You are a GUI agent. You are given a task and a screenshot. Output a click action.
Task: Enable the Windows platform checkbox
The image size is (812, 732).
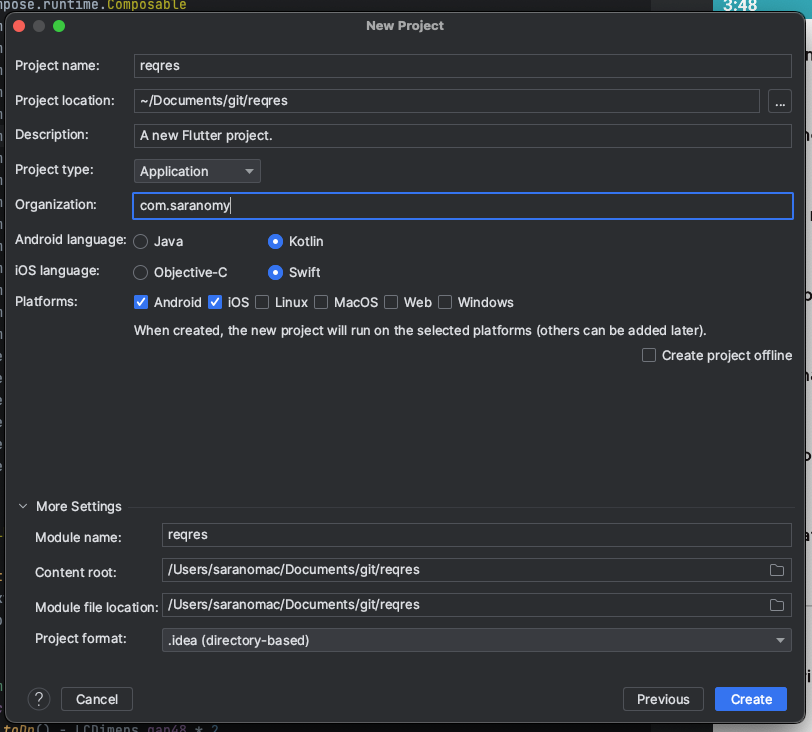click(445, 302)
